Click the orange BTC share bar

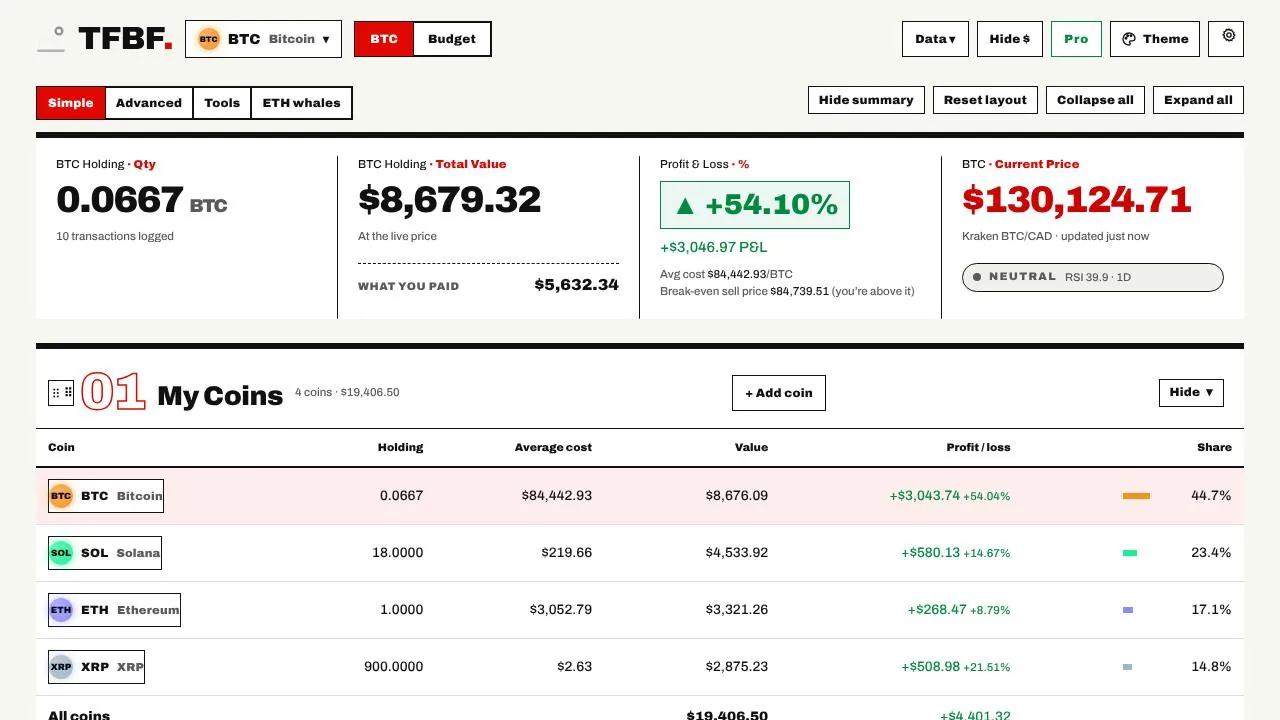[1136, 496]
